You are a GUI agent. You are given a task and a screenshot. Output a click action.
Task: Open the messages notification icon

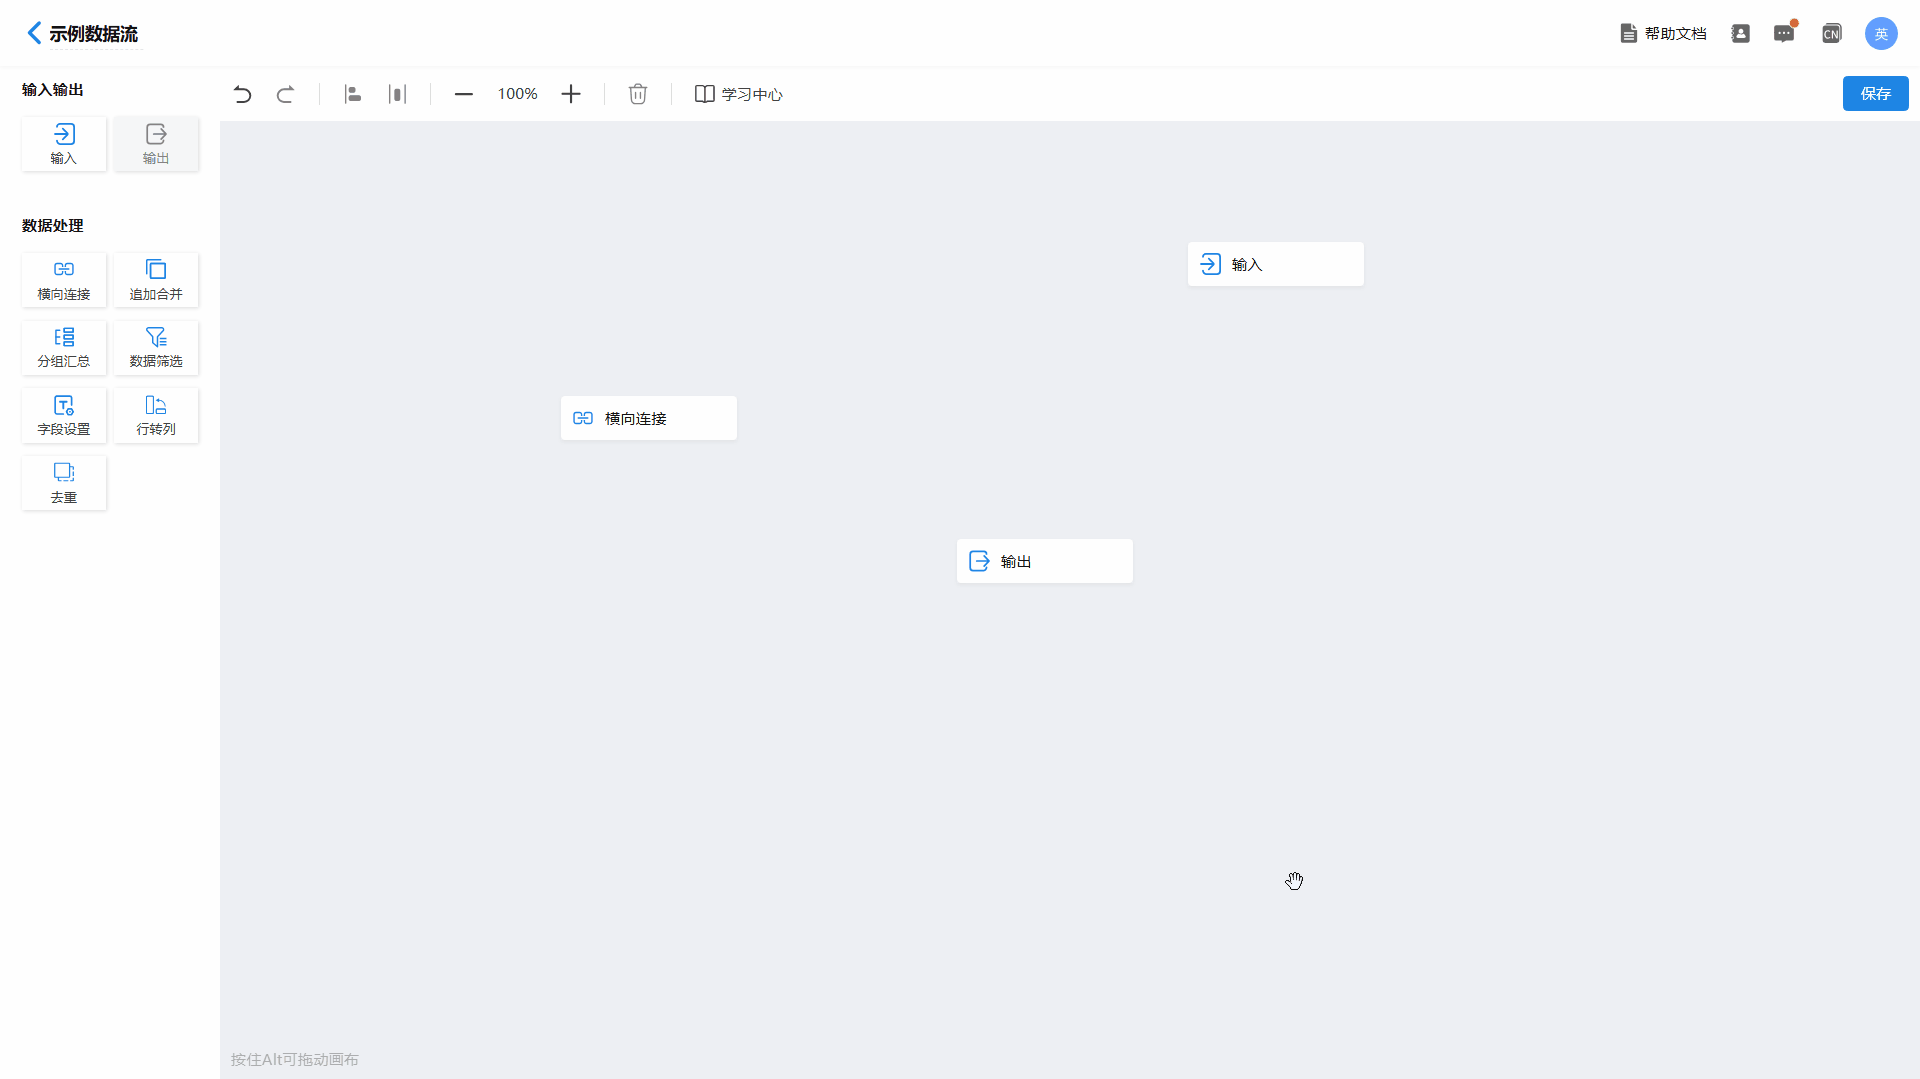pos(1785,33)
